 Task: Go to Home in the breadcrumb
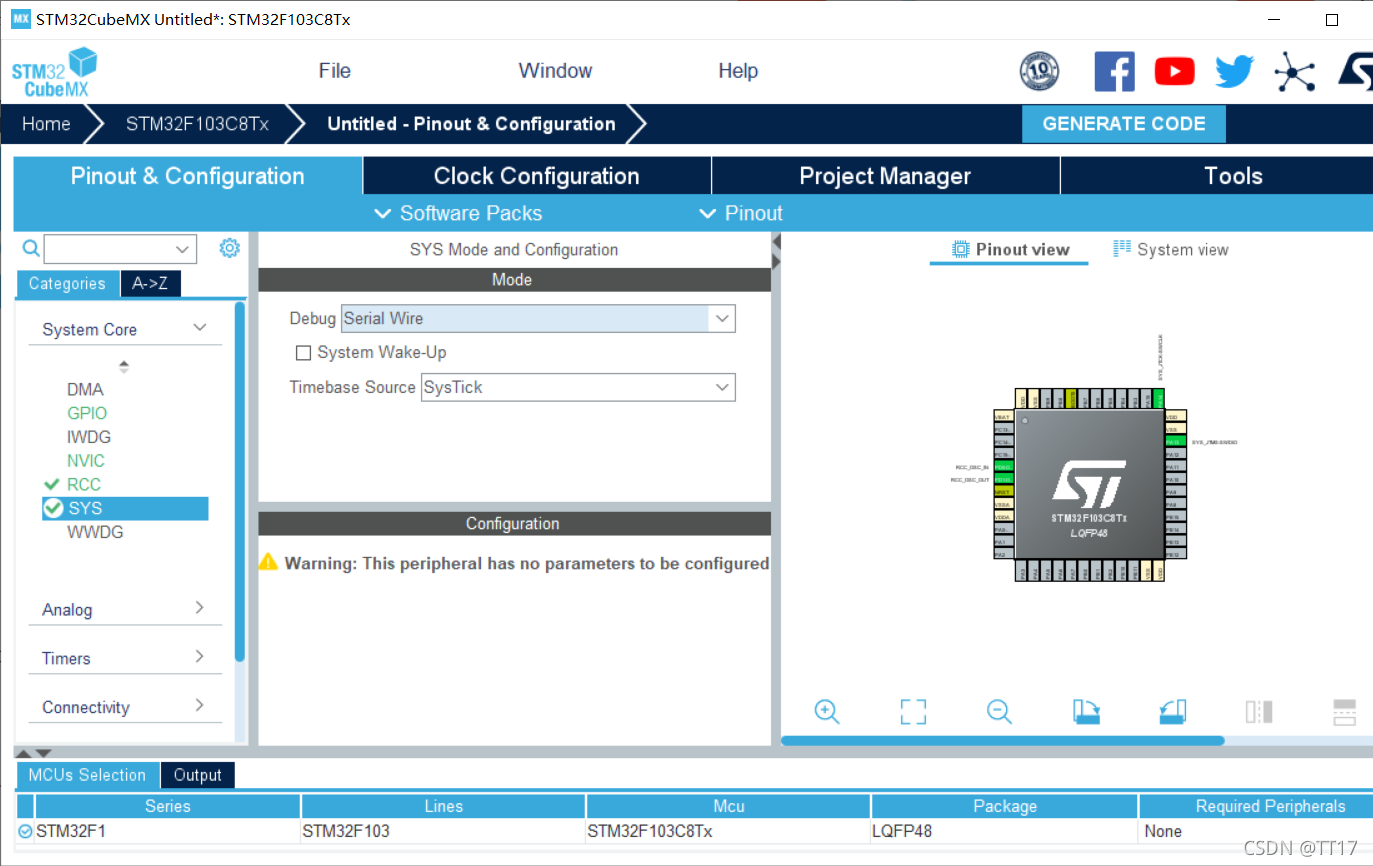(x=46, y=124)
